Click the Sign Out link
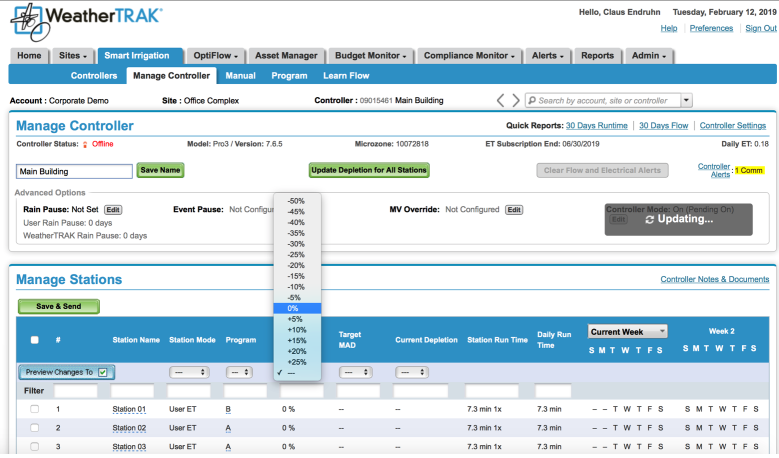The image size is (779, 458). (x=761, y=28)
